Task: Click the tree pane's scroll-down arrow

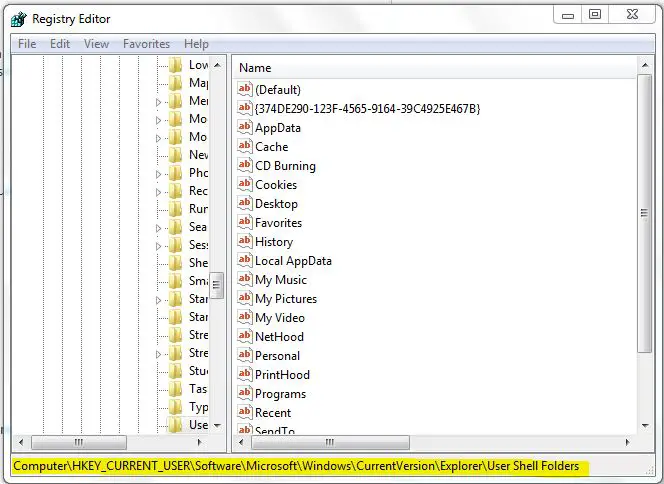Action: point(217,425)
